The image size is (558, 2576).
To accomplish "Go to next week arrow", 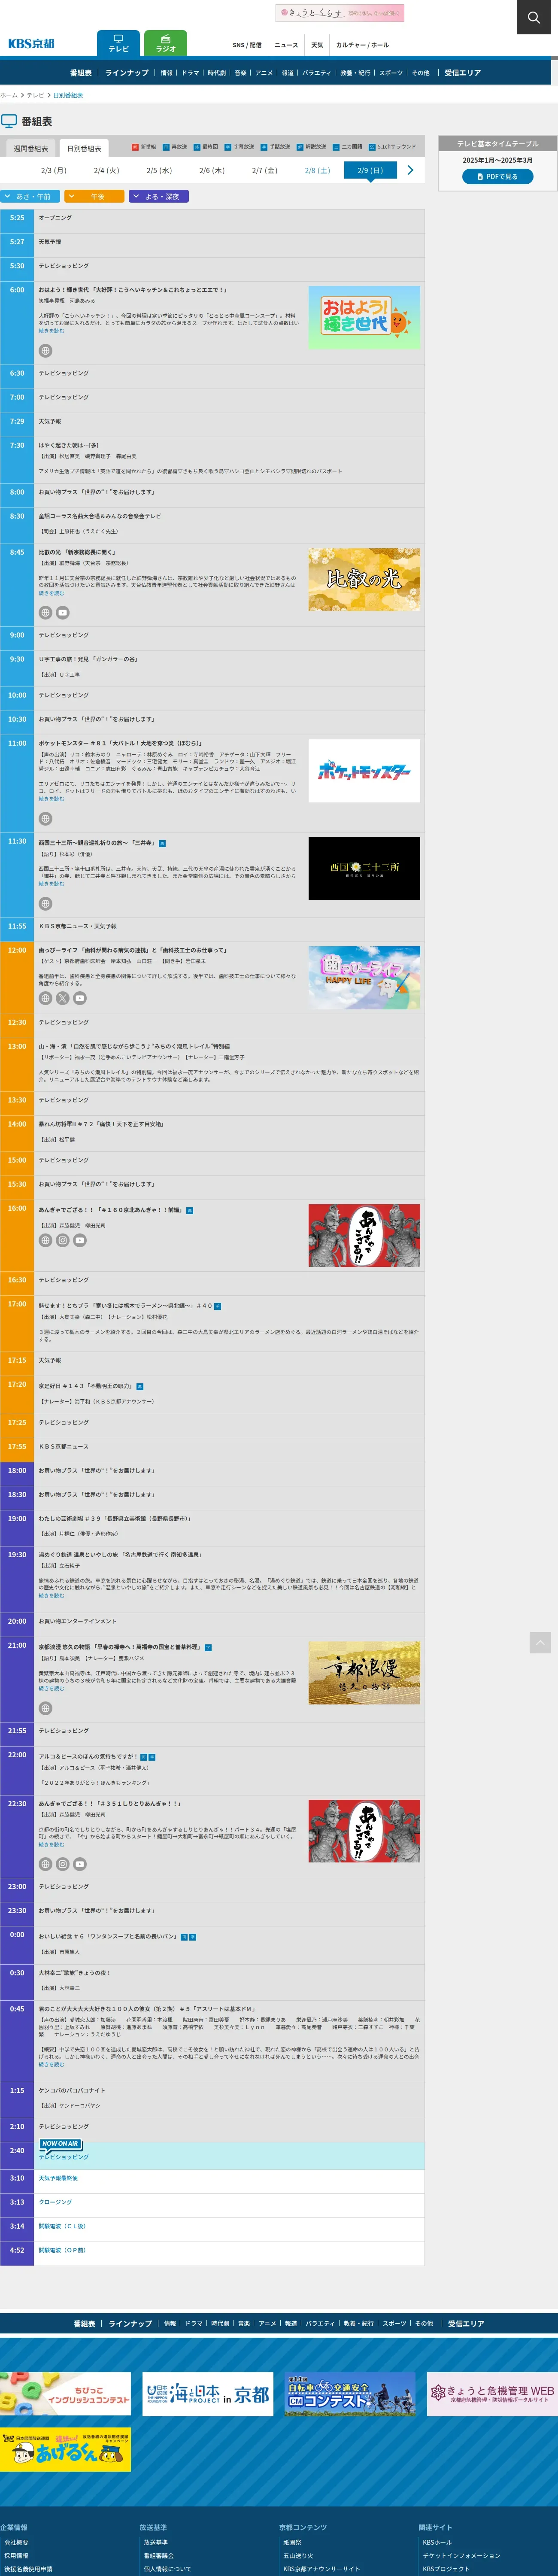I will (x=410, y=170).
